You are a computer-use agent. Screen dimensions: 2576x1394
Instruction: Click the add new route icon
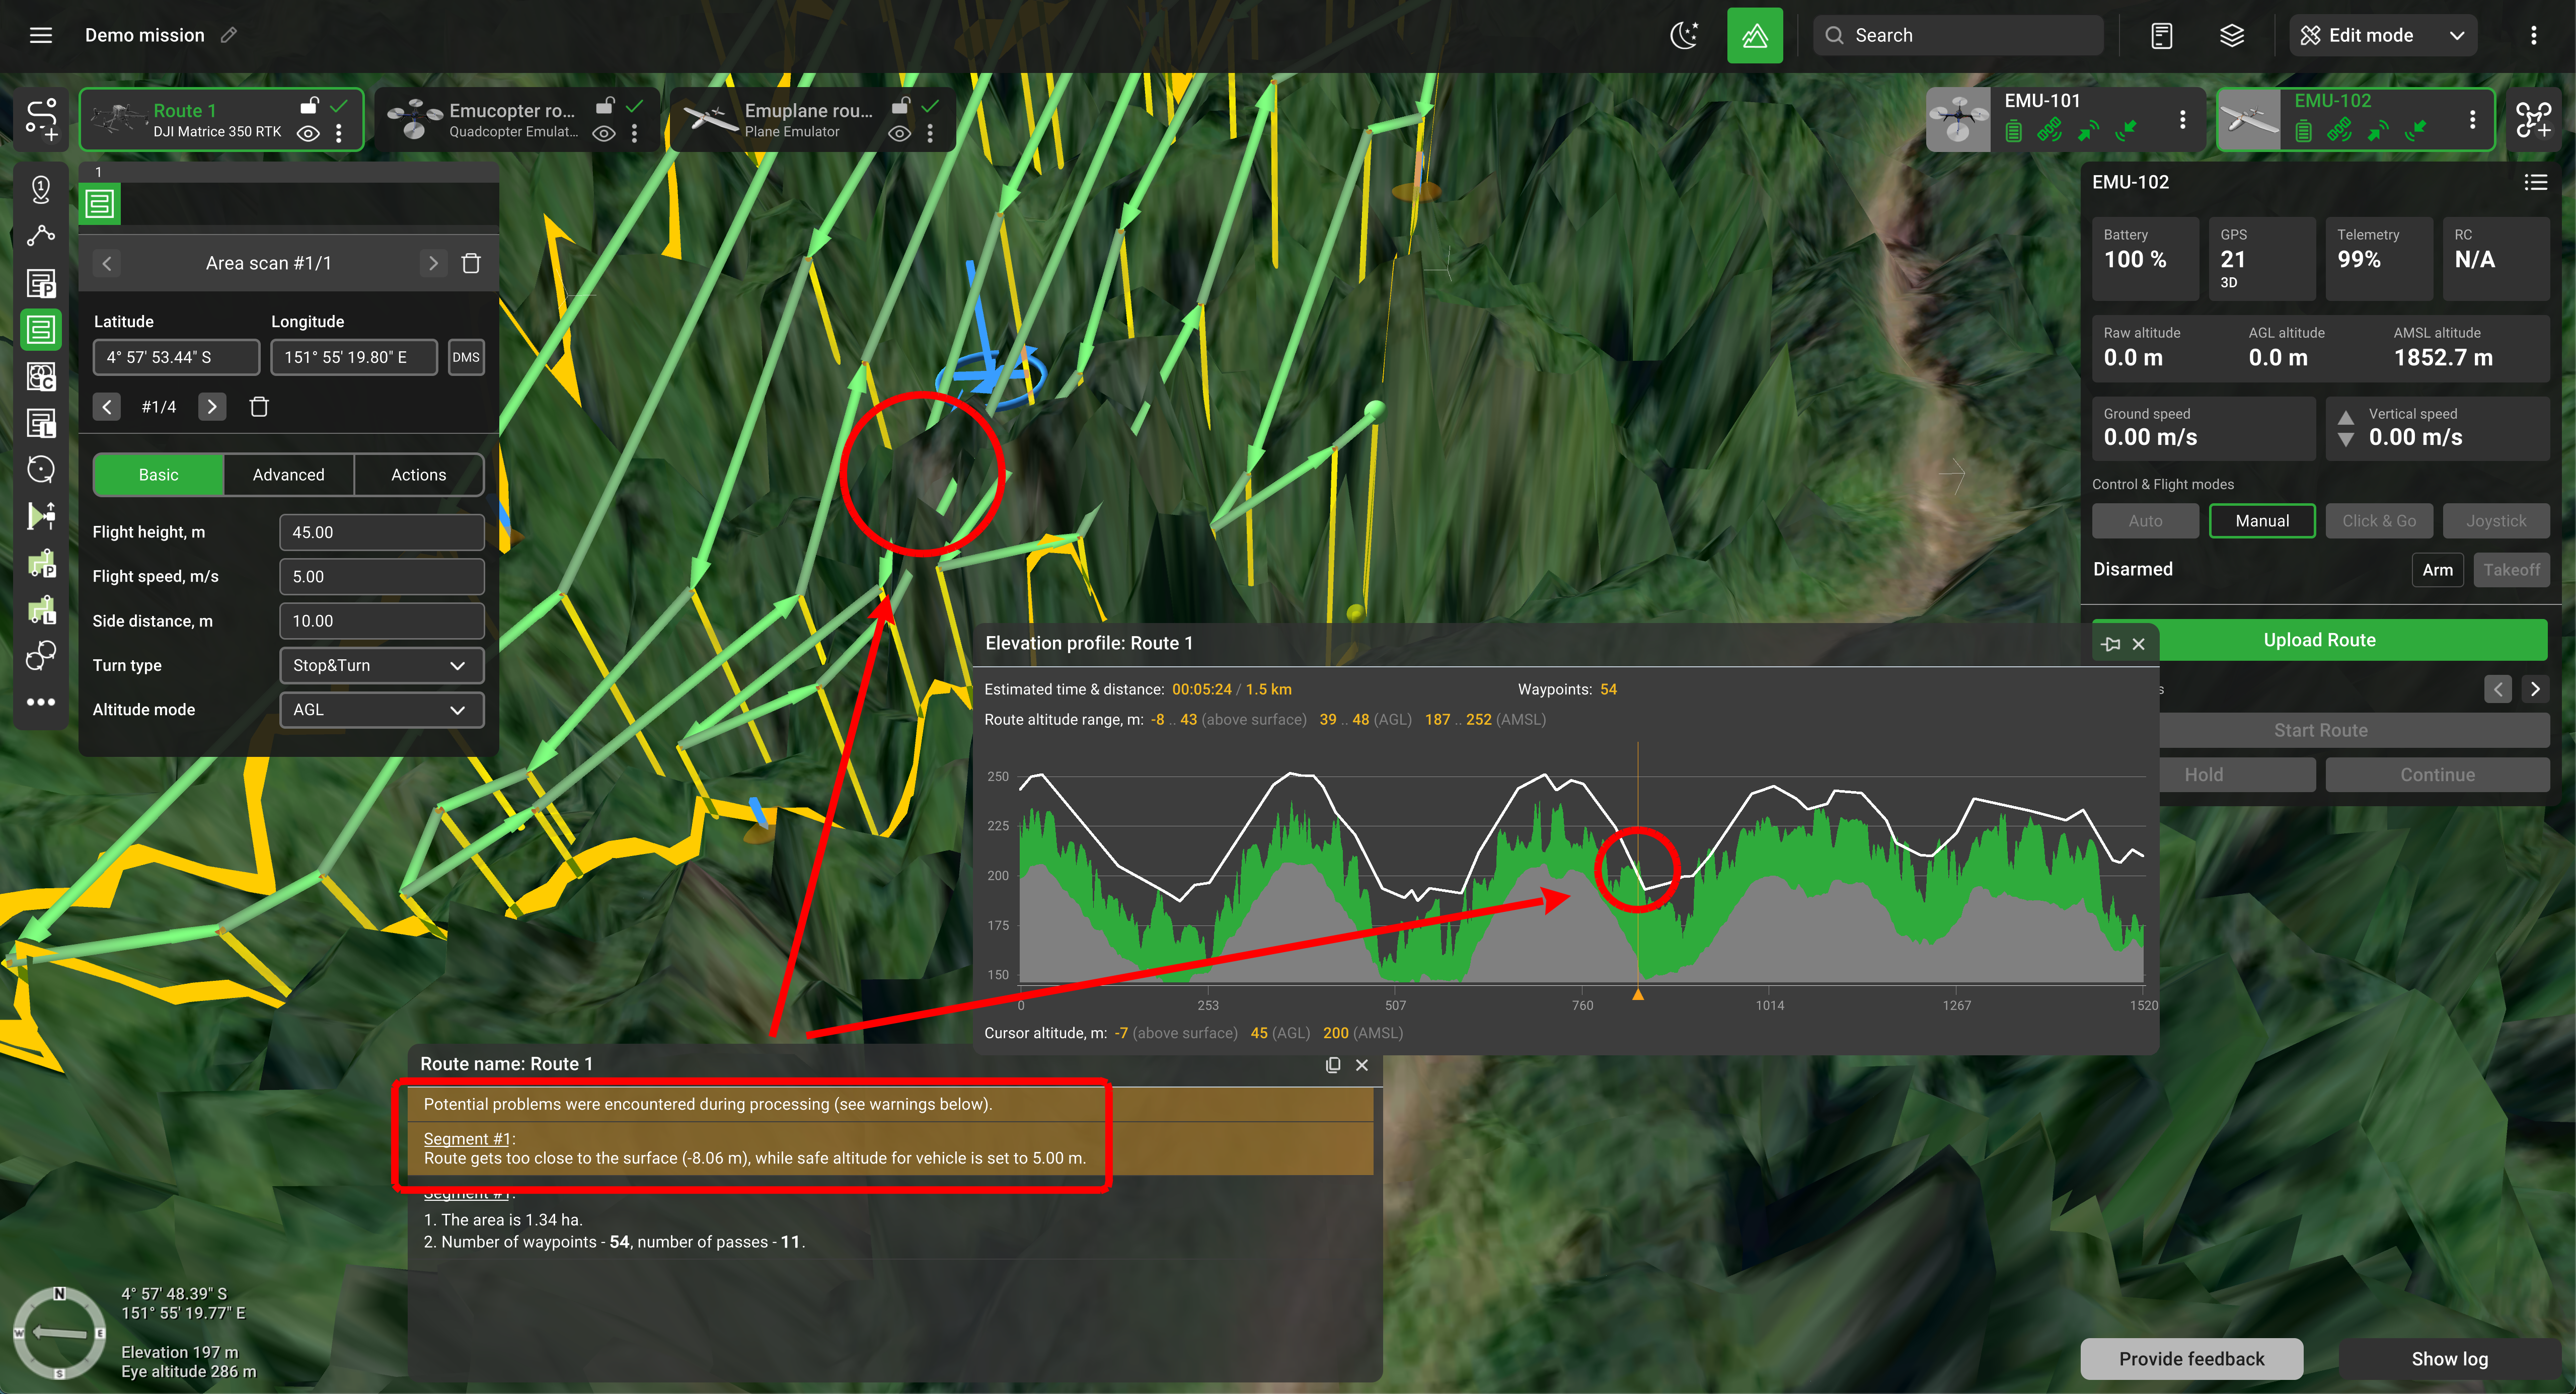click(41, 119)
